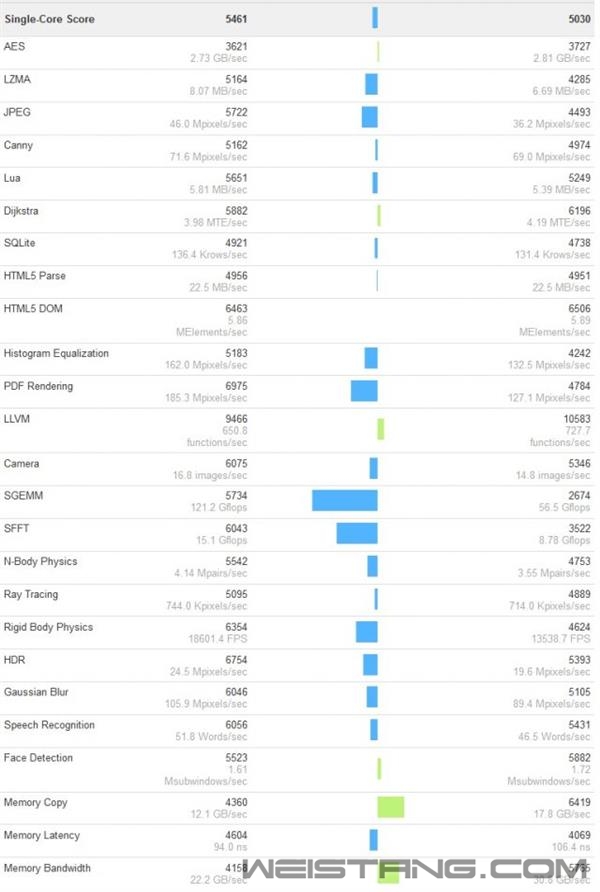The height and width of the screenshot is (892, 600).
Task: Click the LLVM green comparison bar
Action: 381,429
